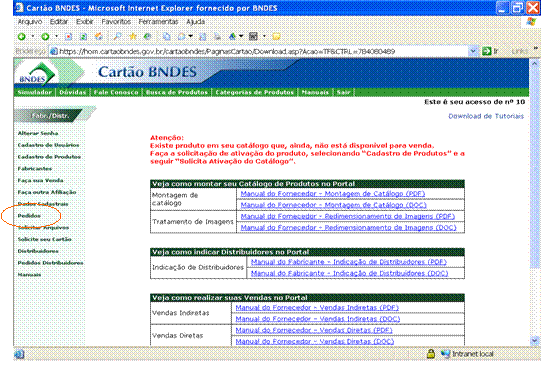The height and width of the screenshot is (377, 541).
Task: Open the Ajuda menu
Action: coord(196,22)
